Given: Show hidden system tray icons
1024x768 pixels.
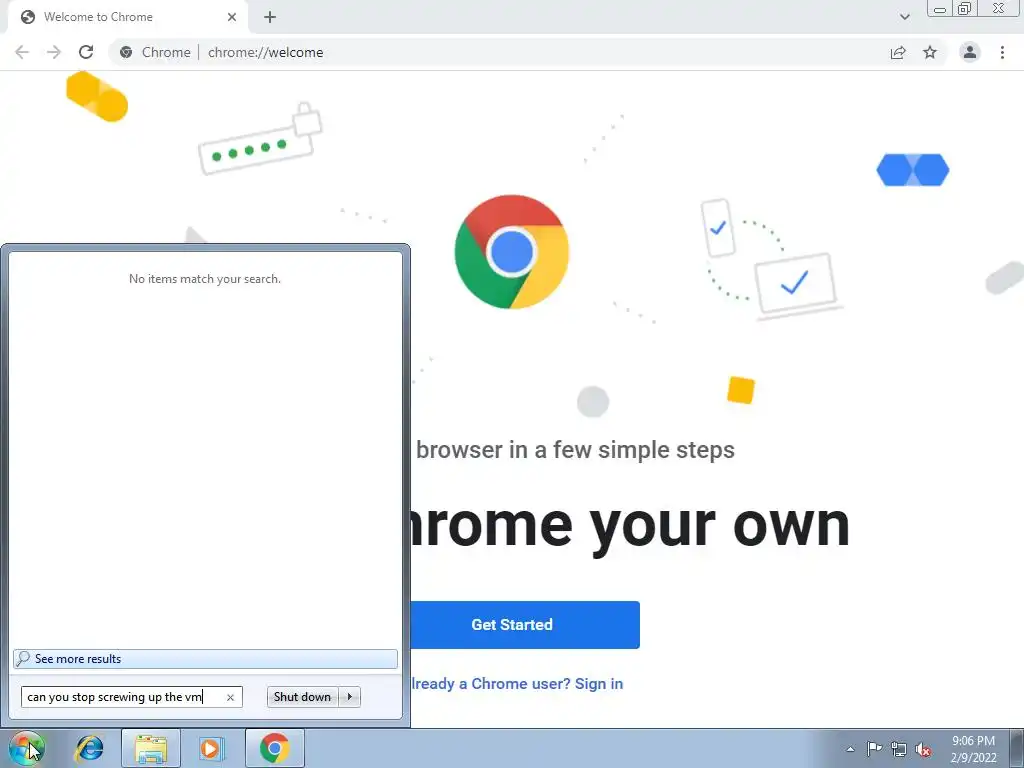Looking at the screenshot, I should point(850,749).
